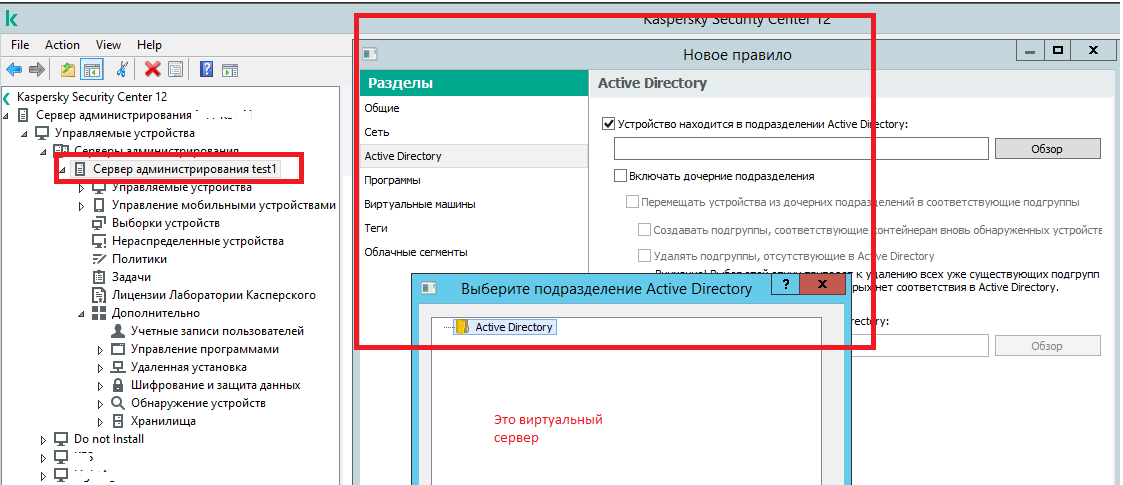Expand the Do not Install group
Viewport: 1123px width, 485px height.
pos(44,439)
